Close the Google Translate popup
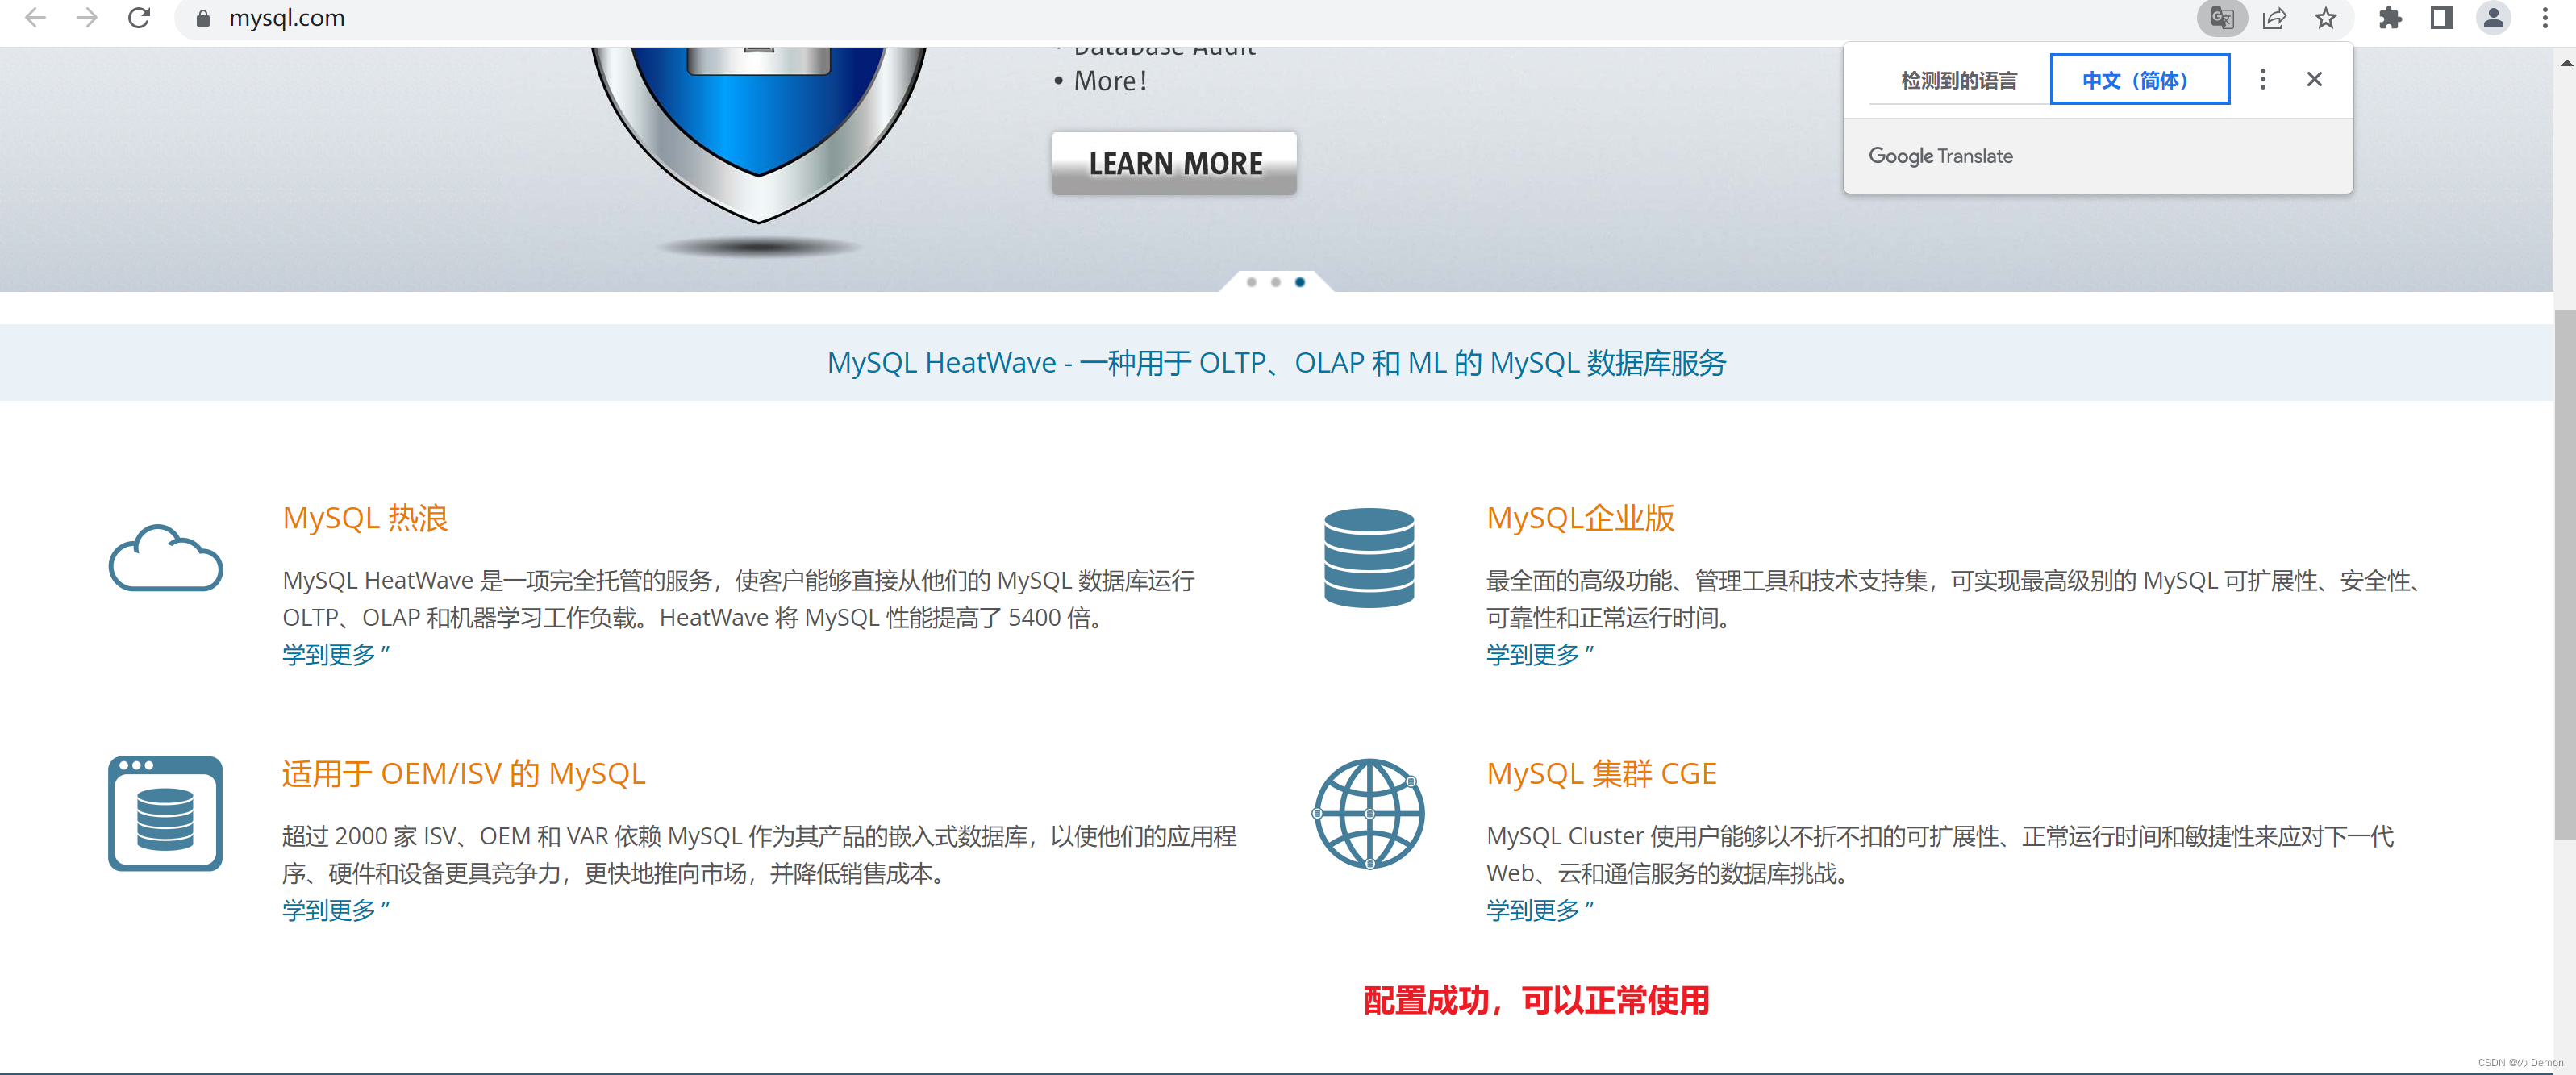Screen dimensions: 2576x1075 coord(2314,79)
